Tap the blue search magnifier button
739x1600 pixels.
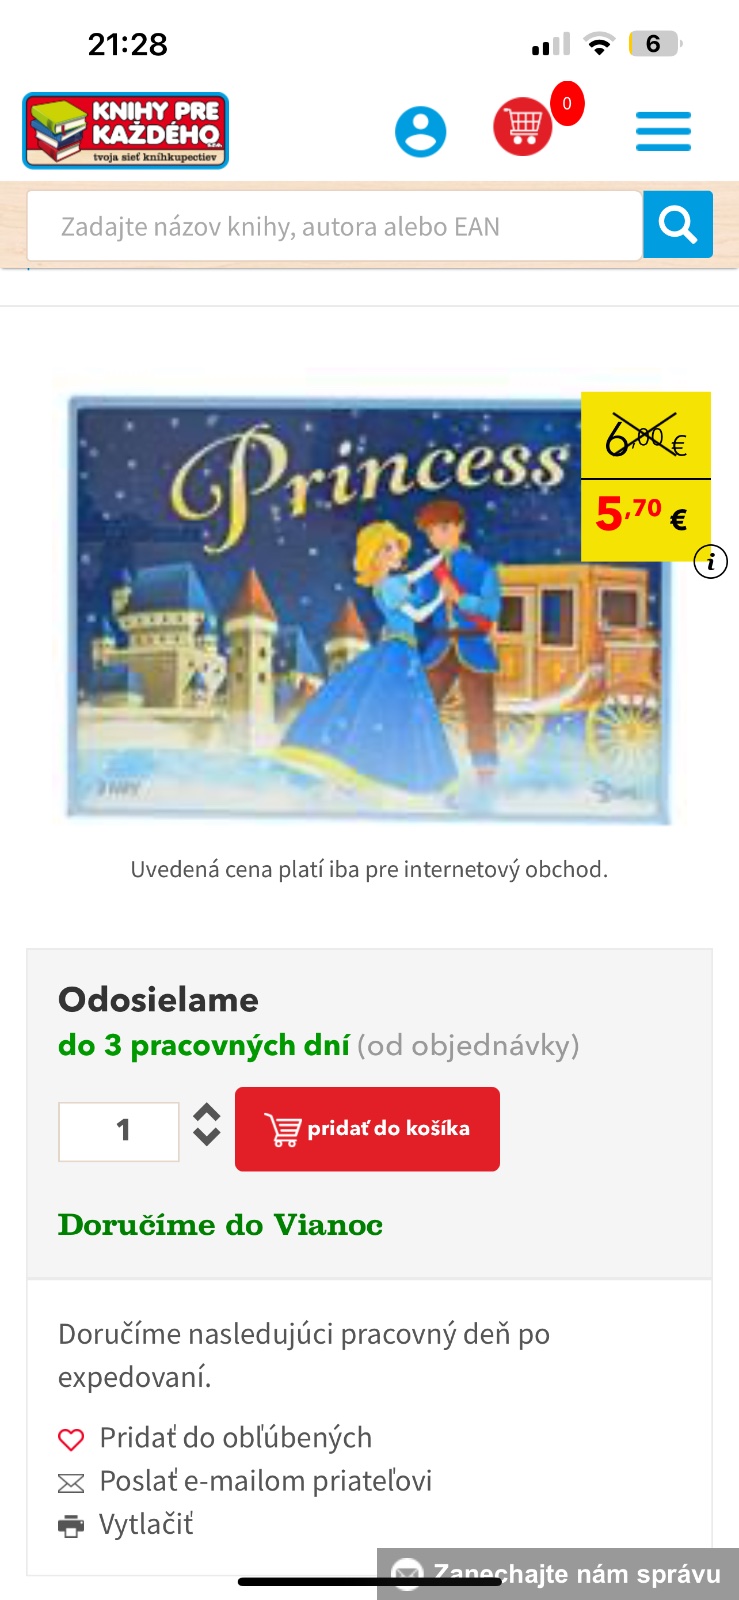click(677, 225)
